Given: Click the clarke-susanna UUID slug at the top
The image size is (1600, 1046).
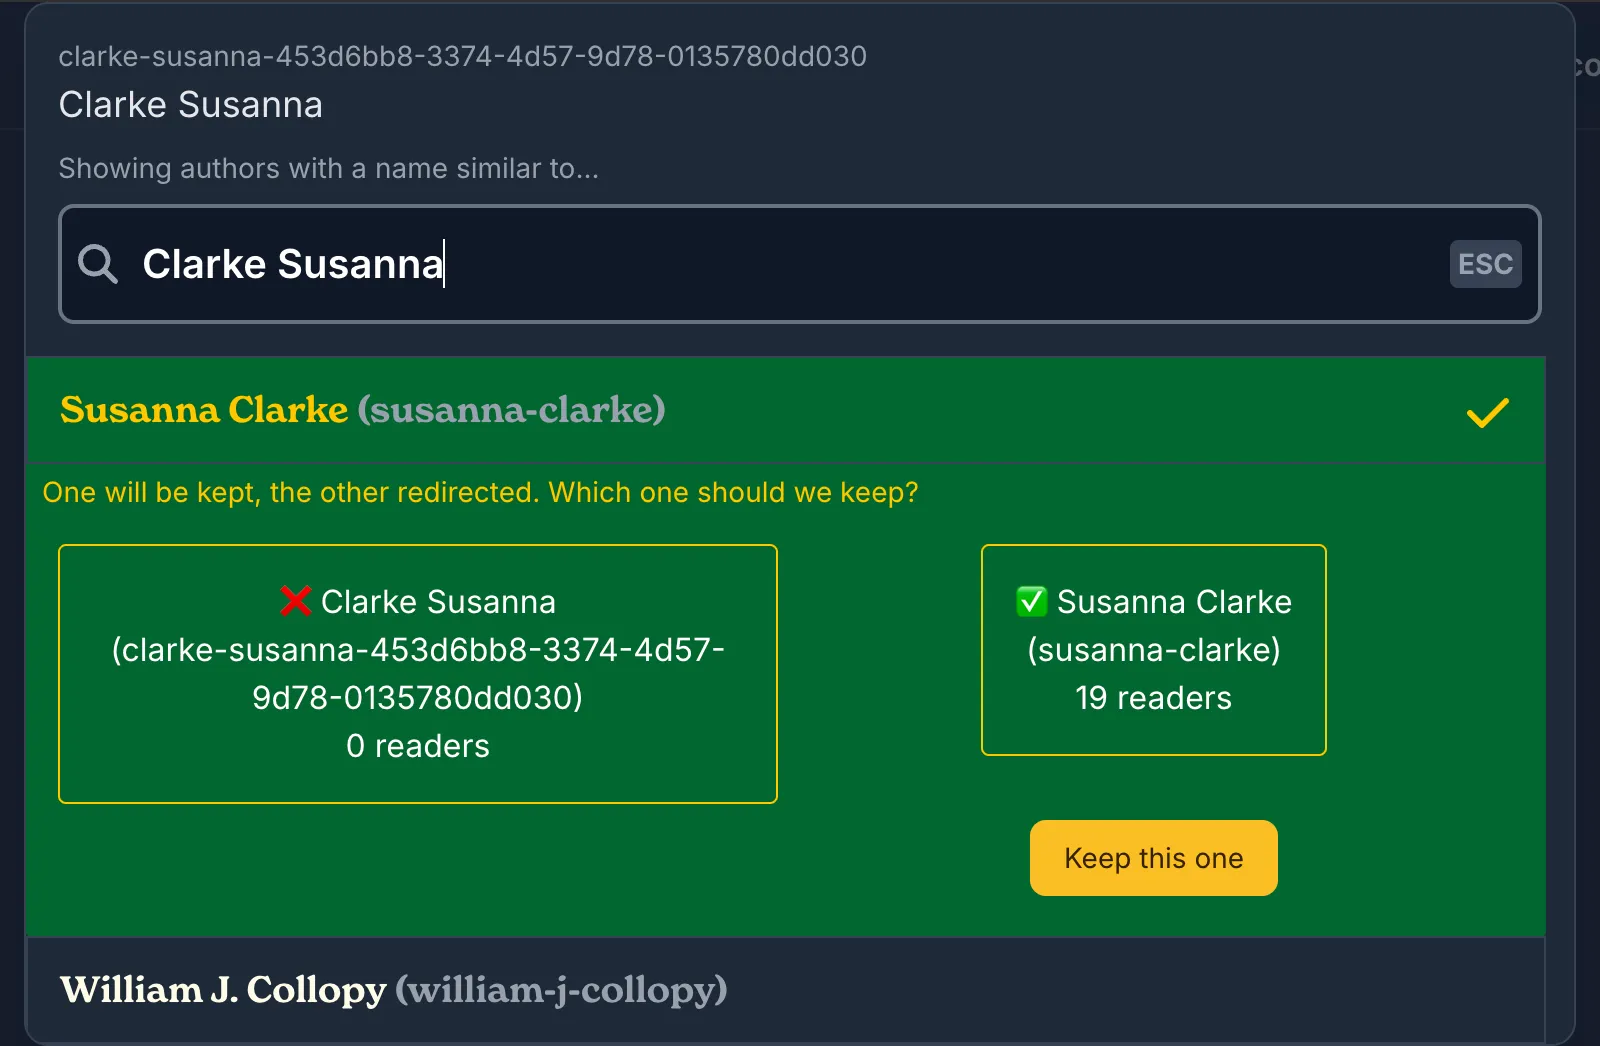Looking at the screenshot, I should click(x=462, y=56).
